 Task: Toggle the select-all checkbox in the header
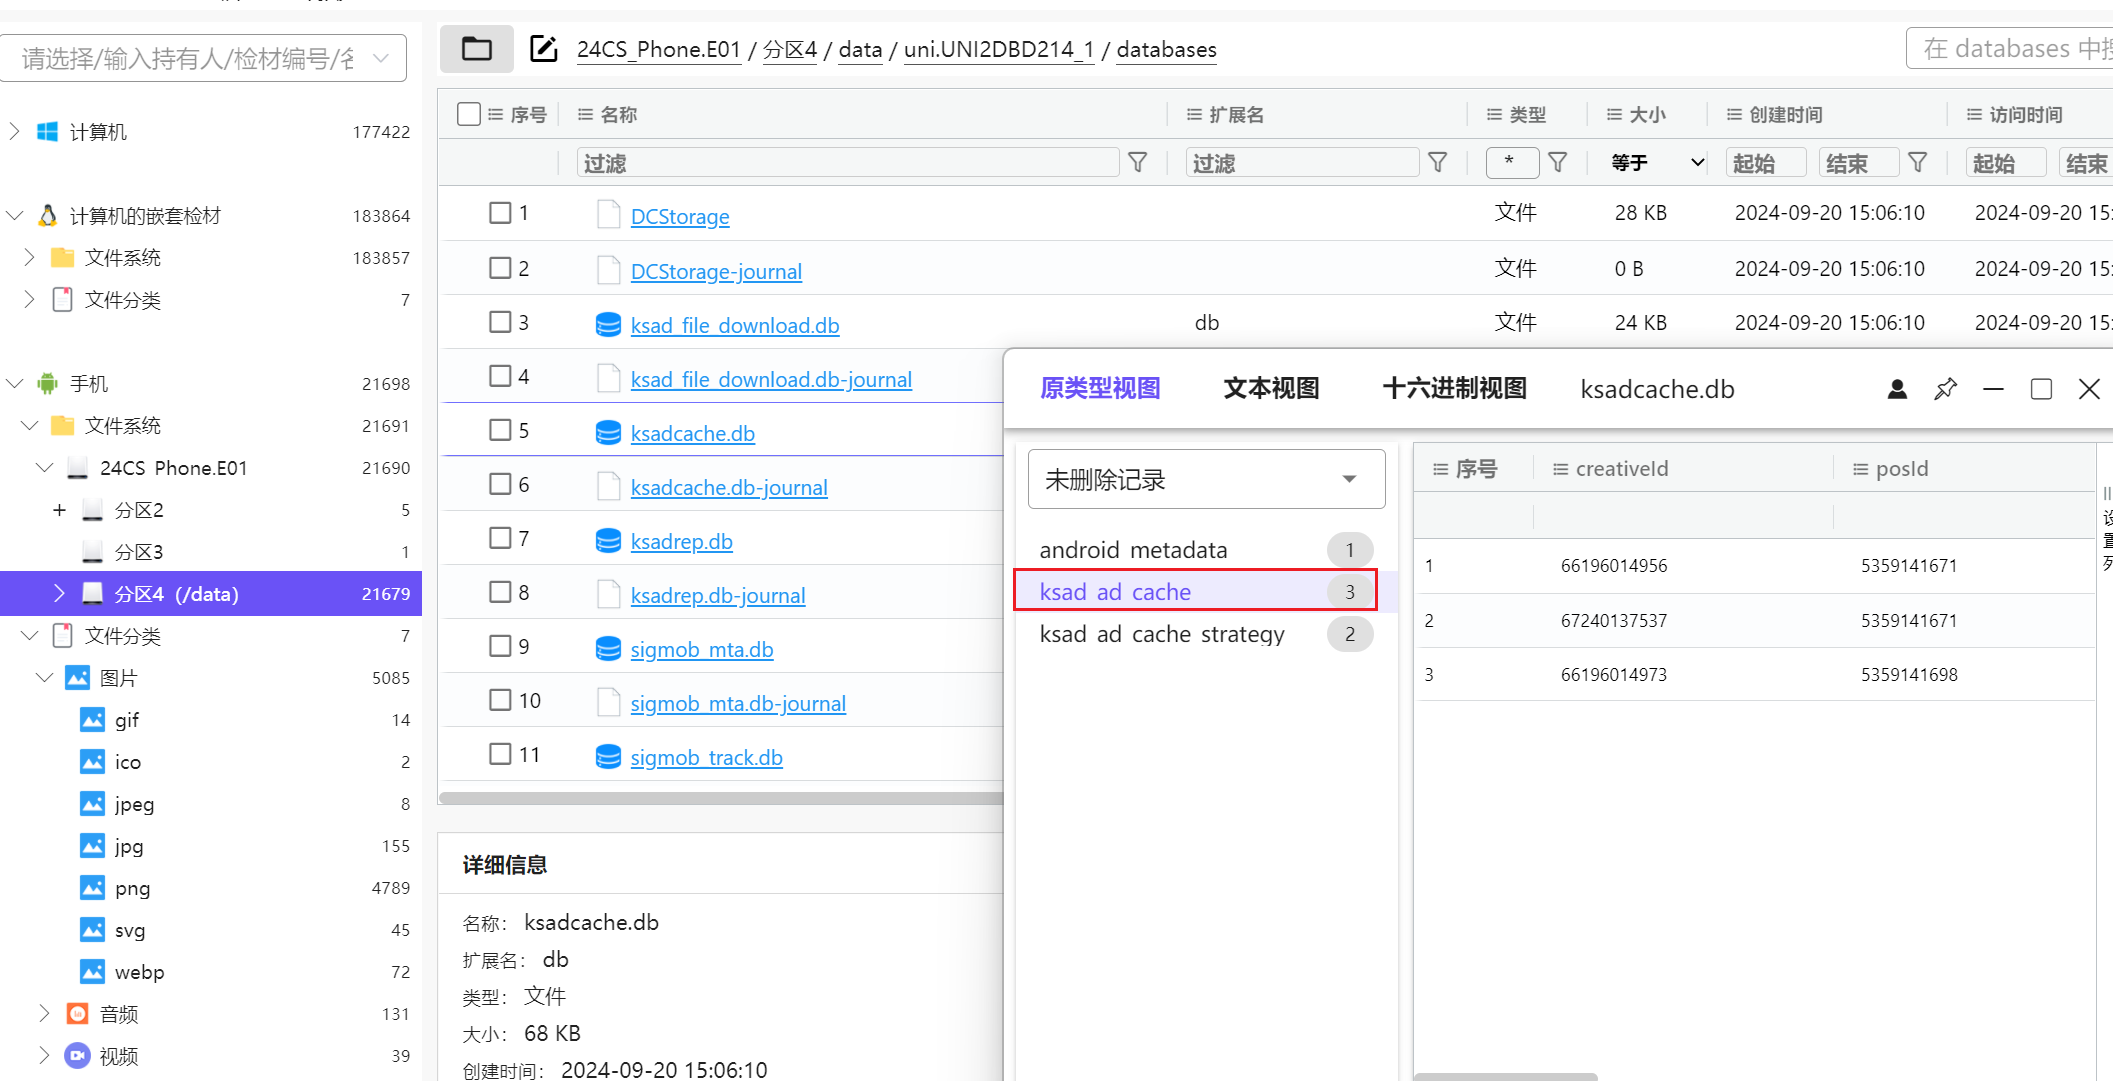click(x=469, y=114)
